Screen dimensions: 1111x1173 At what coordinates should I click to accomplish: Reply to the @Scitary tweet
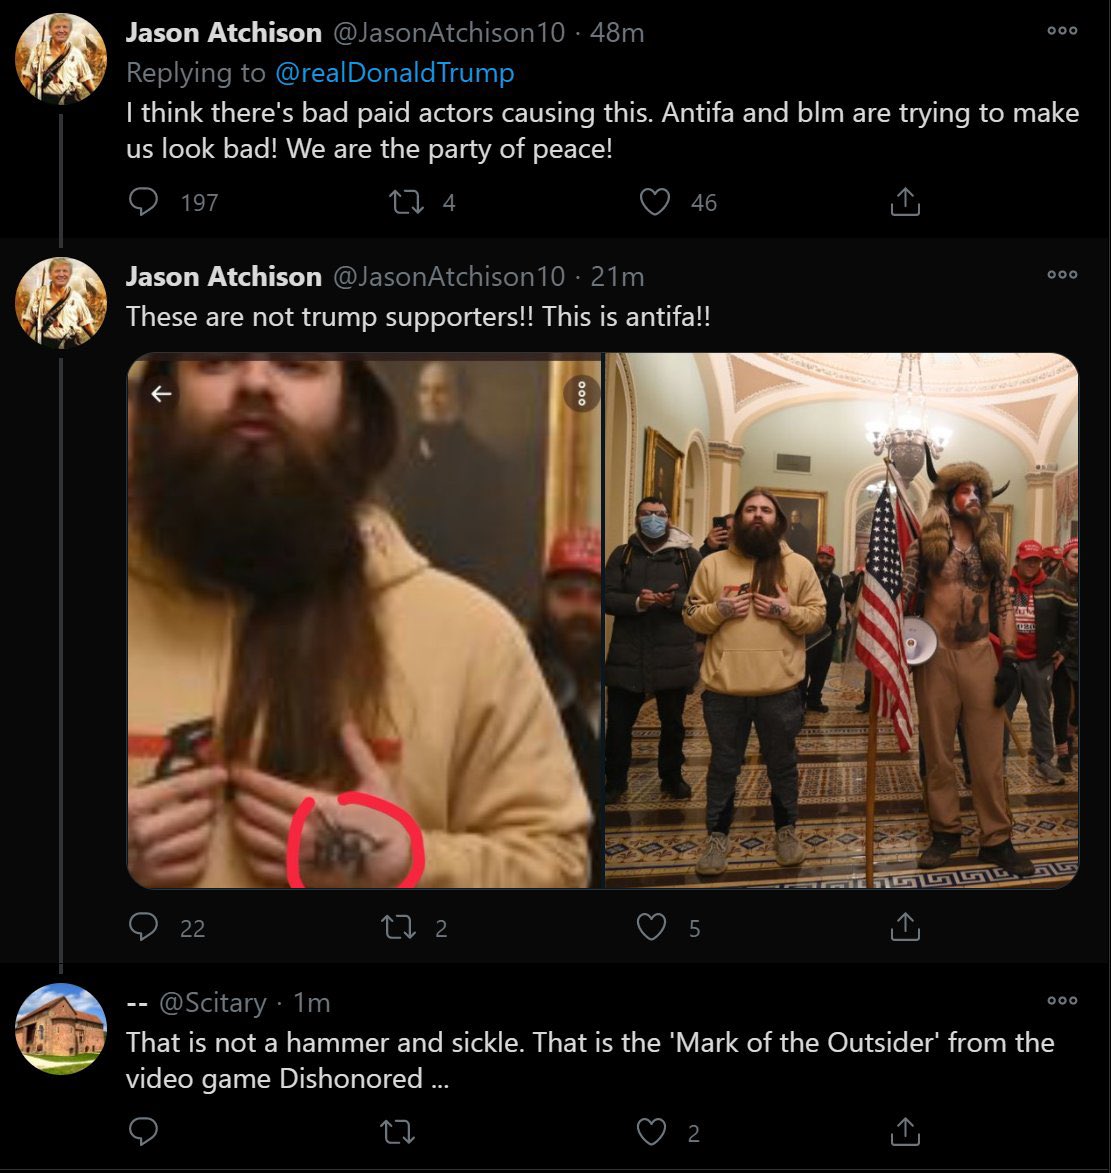click(145, 1132)
